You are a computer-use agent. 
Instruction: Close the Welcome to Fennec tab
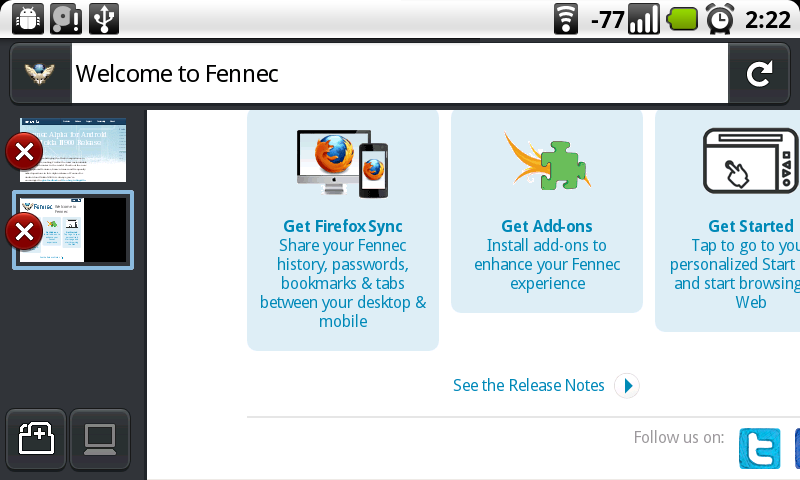24,232
